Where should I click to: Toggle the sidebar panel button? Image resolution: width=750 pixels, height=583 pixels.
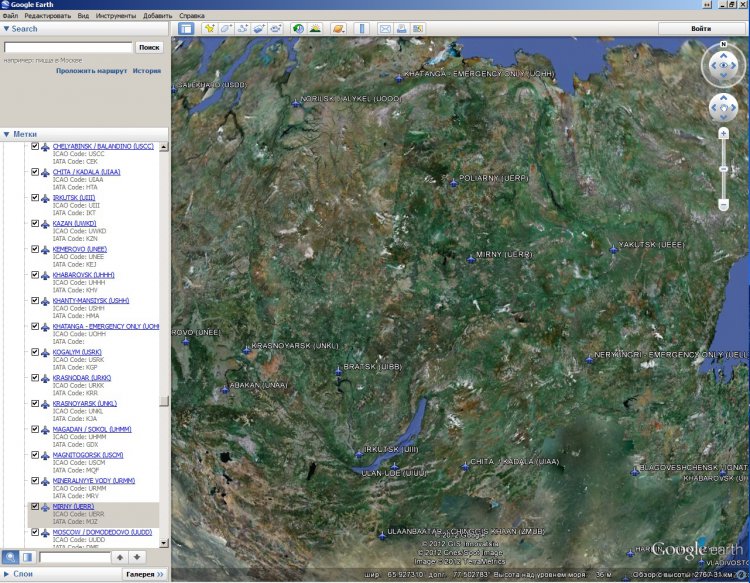coord(186,29)
